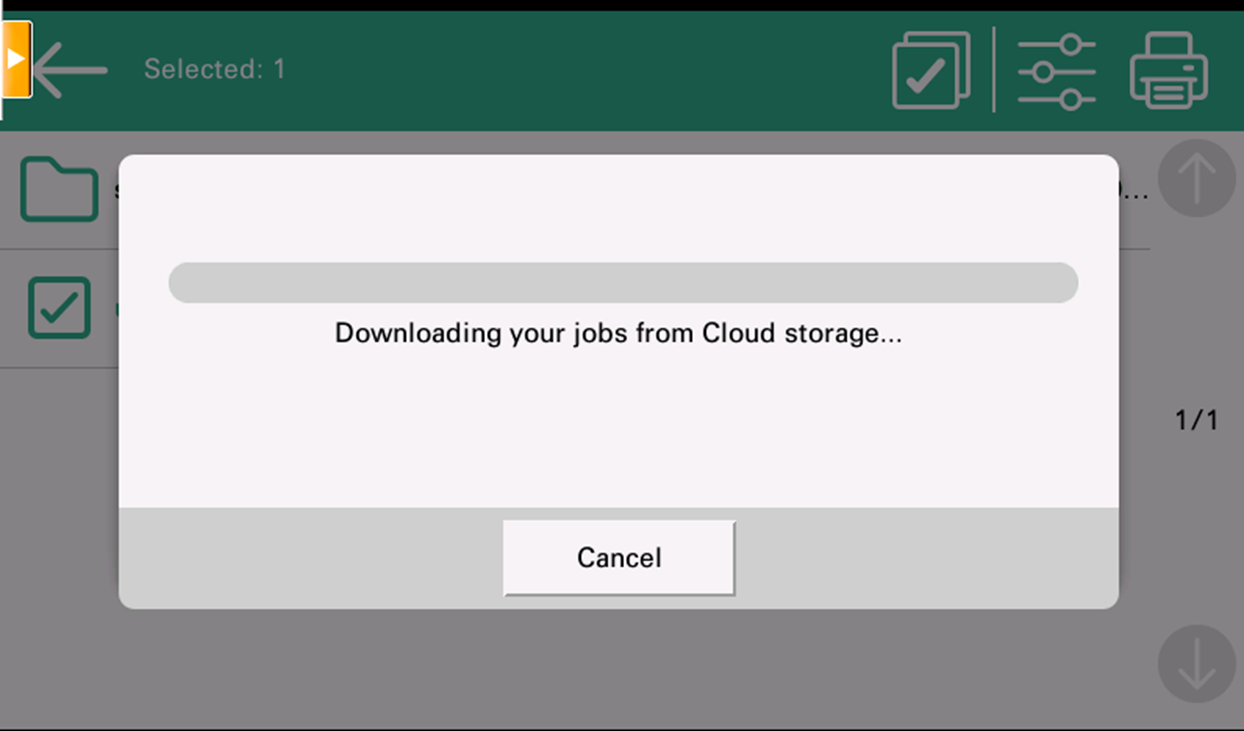Cancel downloading jobs from Cloud storage

[x=617, y=557]
